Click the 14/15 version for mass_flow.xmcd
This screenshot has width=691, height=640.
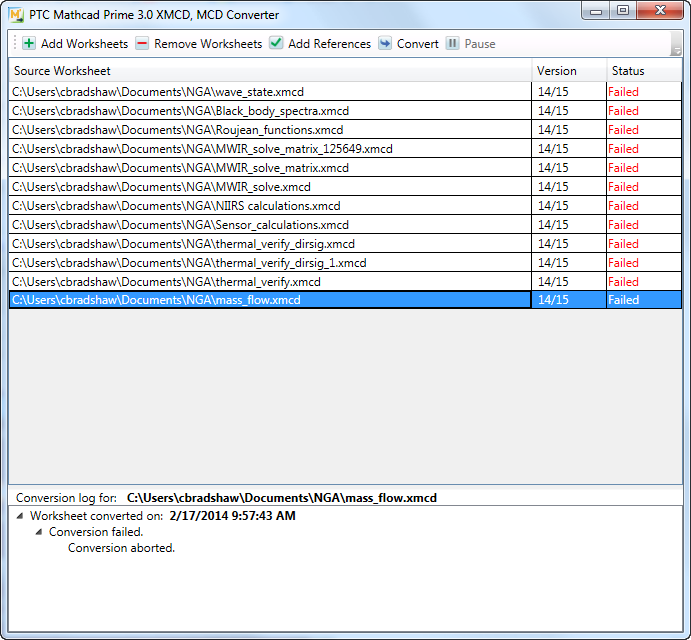[x=553, y=300]
